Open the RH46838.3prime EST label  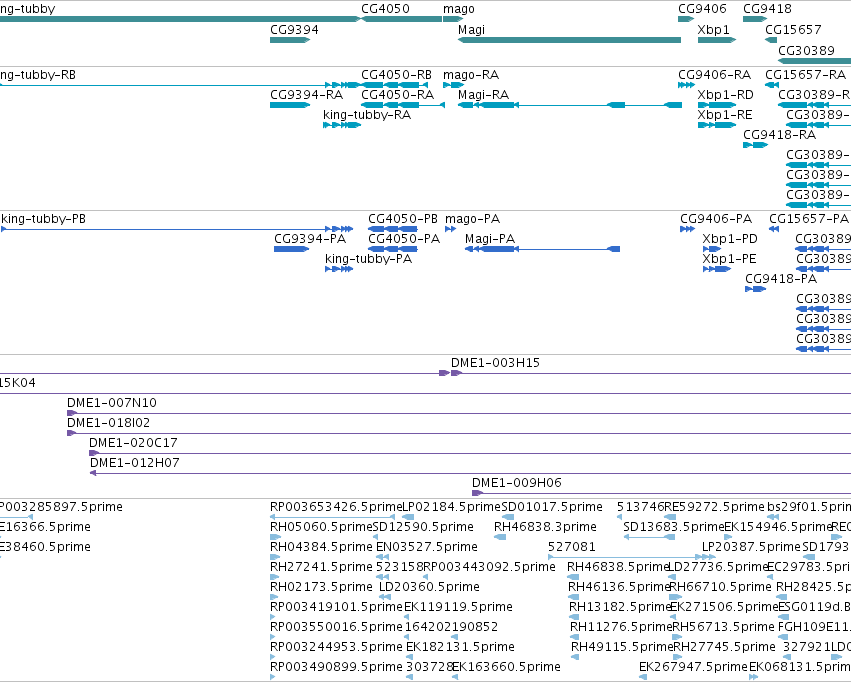[x=545, y=527]
